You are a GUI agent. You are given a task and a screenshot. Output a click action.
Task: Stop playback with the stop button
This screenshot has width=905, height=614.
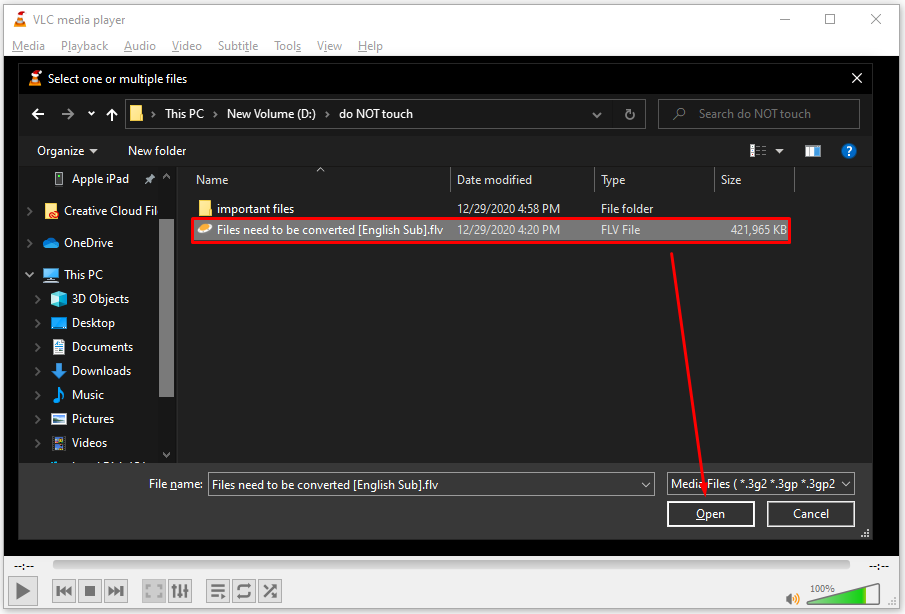pos(89,591)
